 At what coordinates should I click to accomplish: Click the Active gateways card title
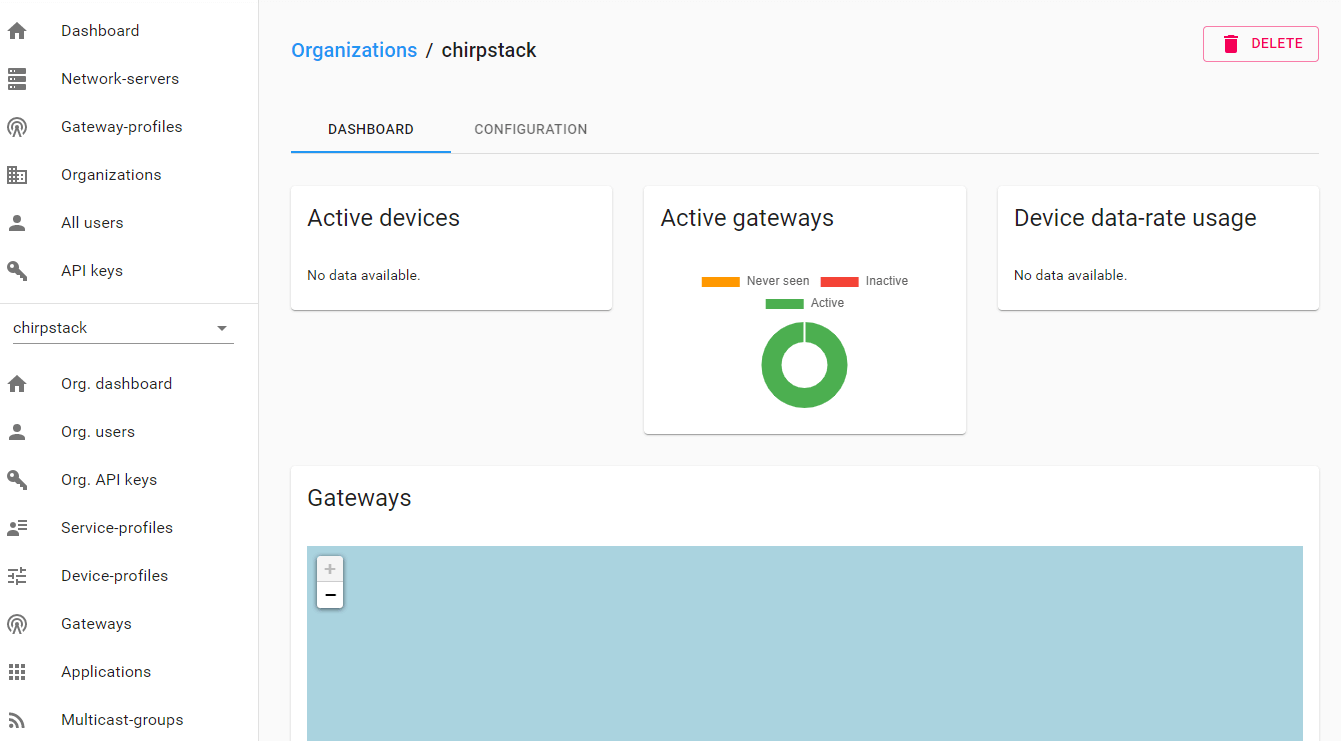(747, 218)
